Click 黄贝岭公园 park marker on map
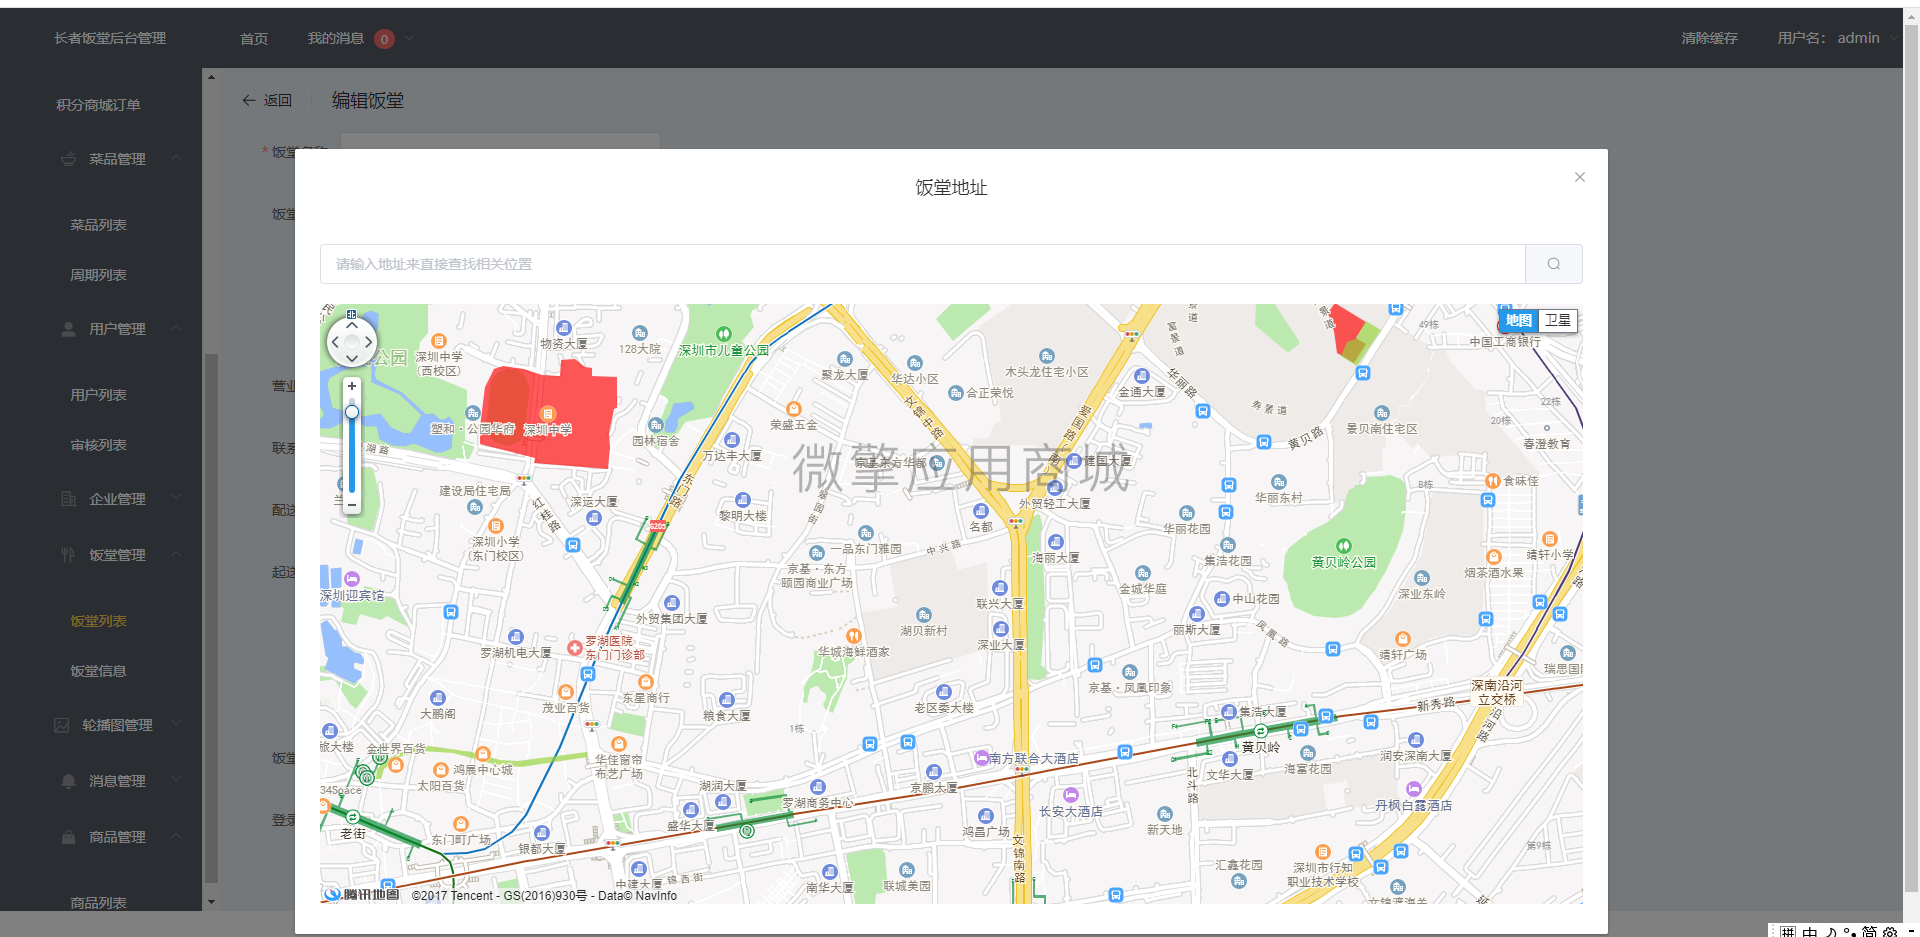 tap(1344, 546)
